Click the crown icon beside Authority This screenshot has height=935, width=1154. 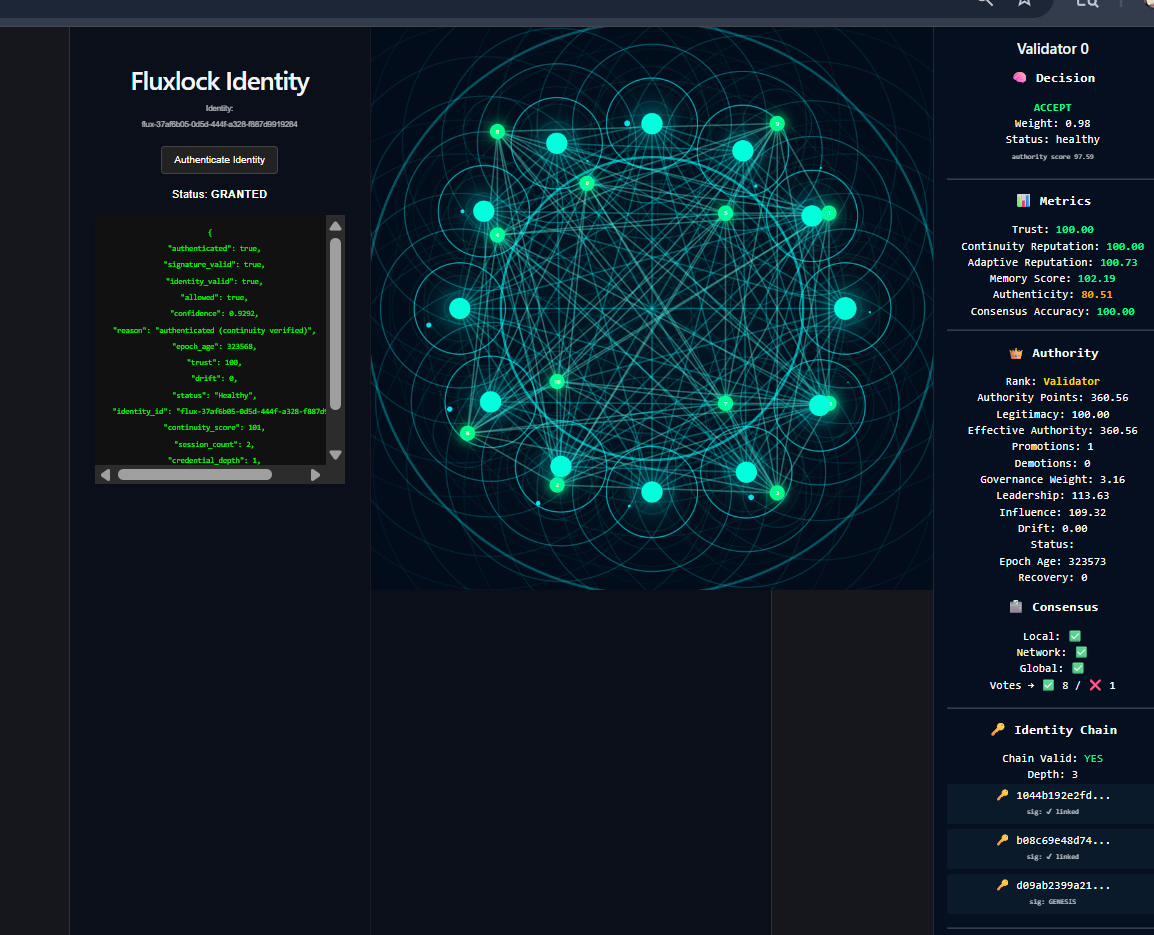(x=1016, y=353)
